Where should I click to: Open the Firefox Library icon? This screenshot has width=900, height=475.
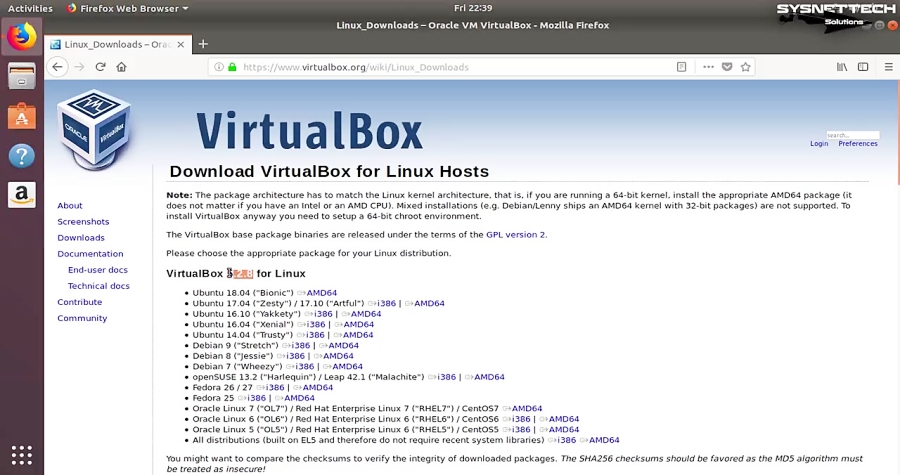point(842,67)
